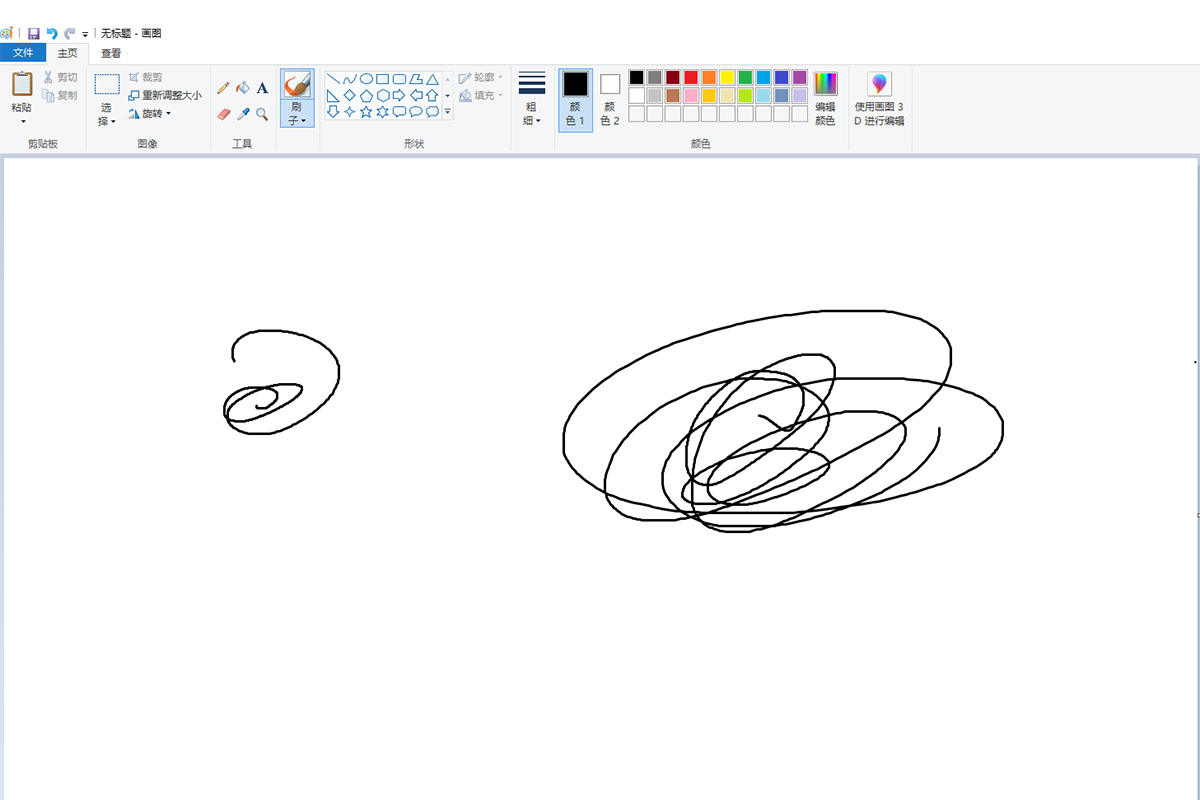Switch to the 查看 view tab

pos(111,53)
